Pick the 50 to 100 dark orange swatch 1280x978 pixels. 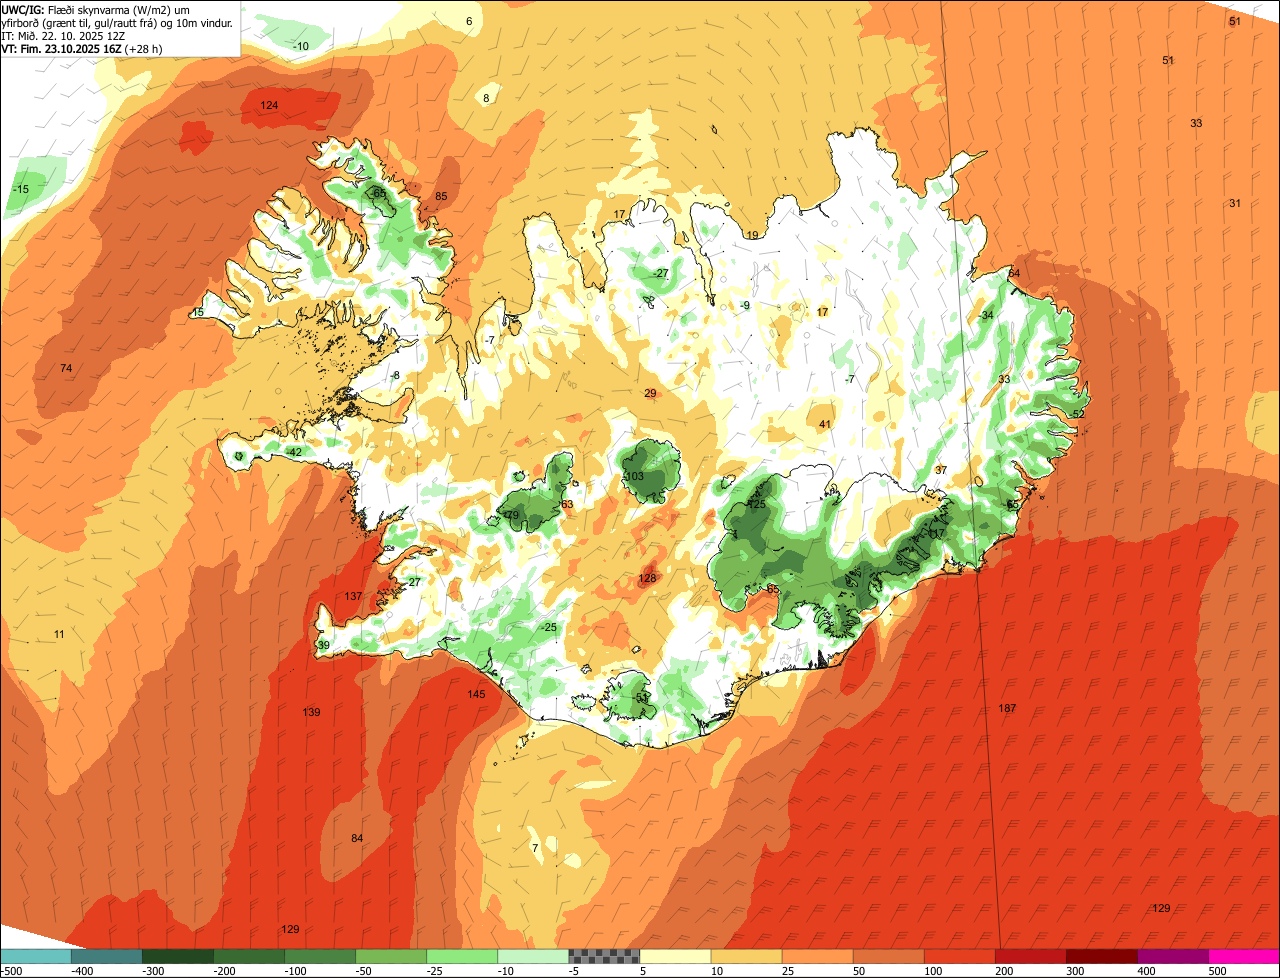pyautogui.click(x=888, y=956)
